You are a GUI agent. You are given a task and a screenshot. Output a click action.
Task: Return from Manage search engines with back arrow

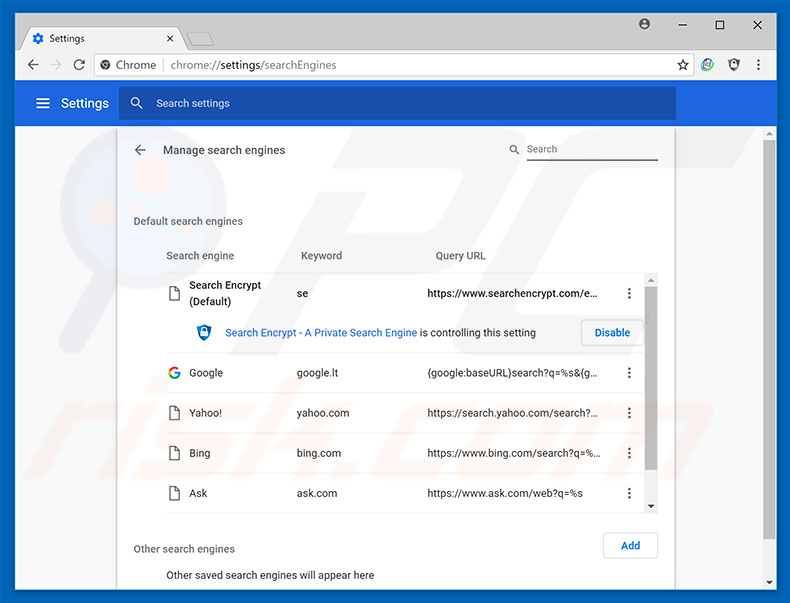tap(140, 150)
